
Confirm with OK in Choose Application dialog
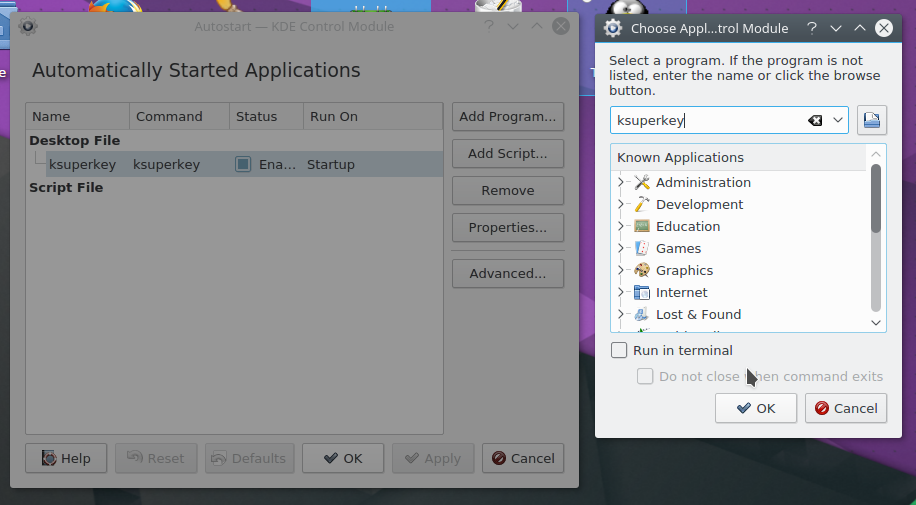755,408
